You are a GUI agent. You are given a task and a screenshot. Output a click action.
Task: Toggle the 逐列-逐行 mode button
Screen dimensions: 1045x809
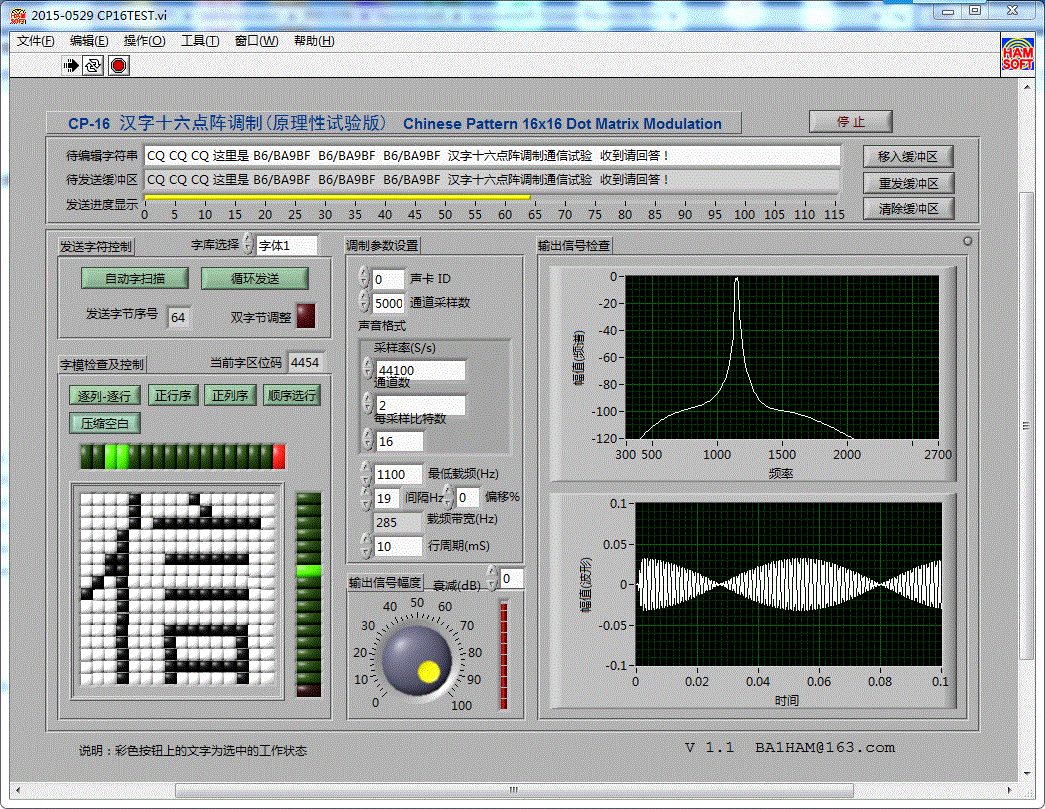(105, 396)
